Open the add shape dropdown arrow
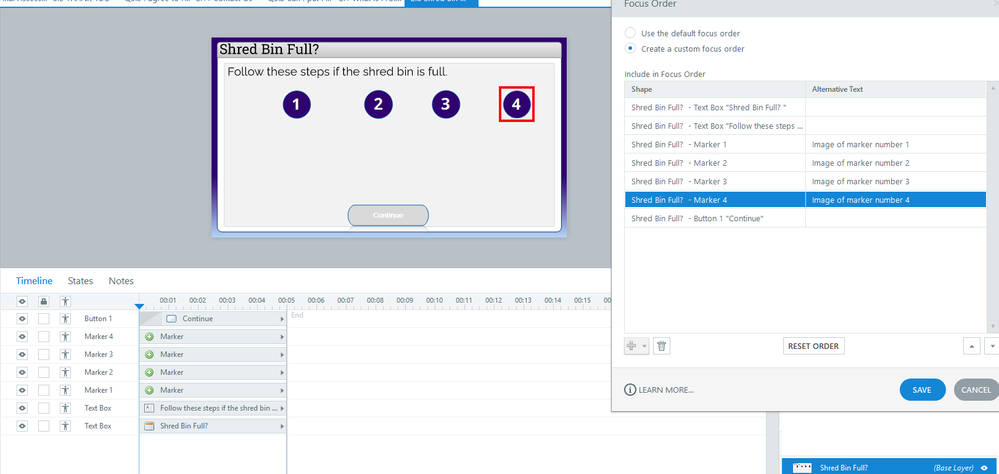 pyautogui.click(x=644, y=347)
